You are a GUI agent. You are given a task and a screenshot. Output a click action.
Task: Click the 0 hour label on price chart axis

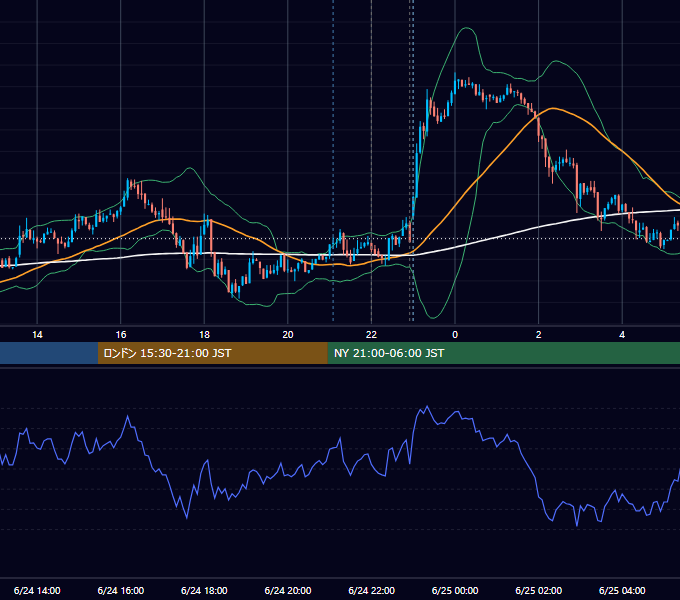click(x=455, y=335)
